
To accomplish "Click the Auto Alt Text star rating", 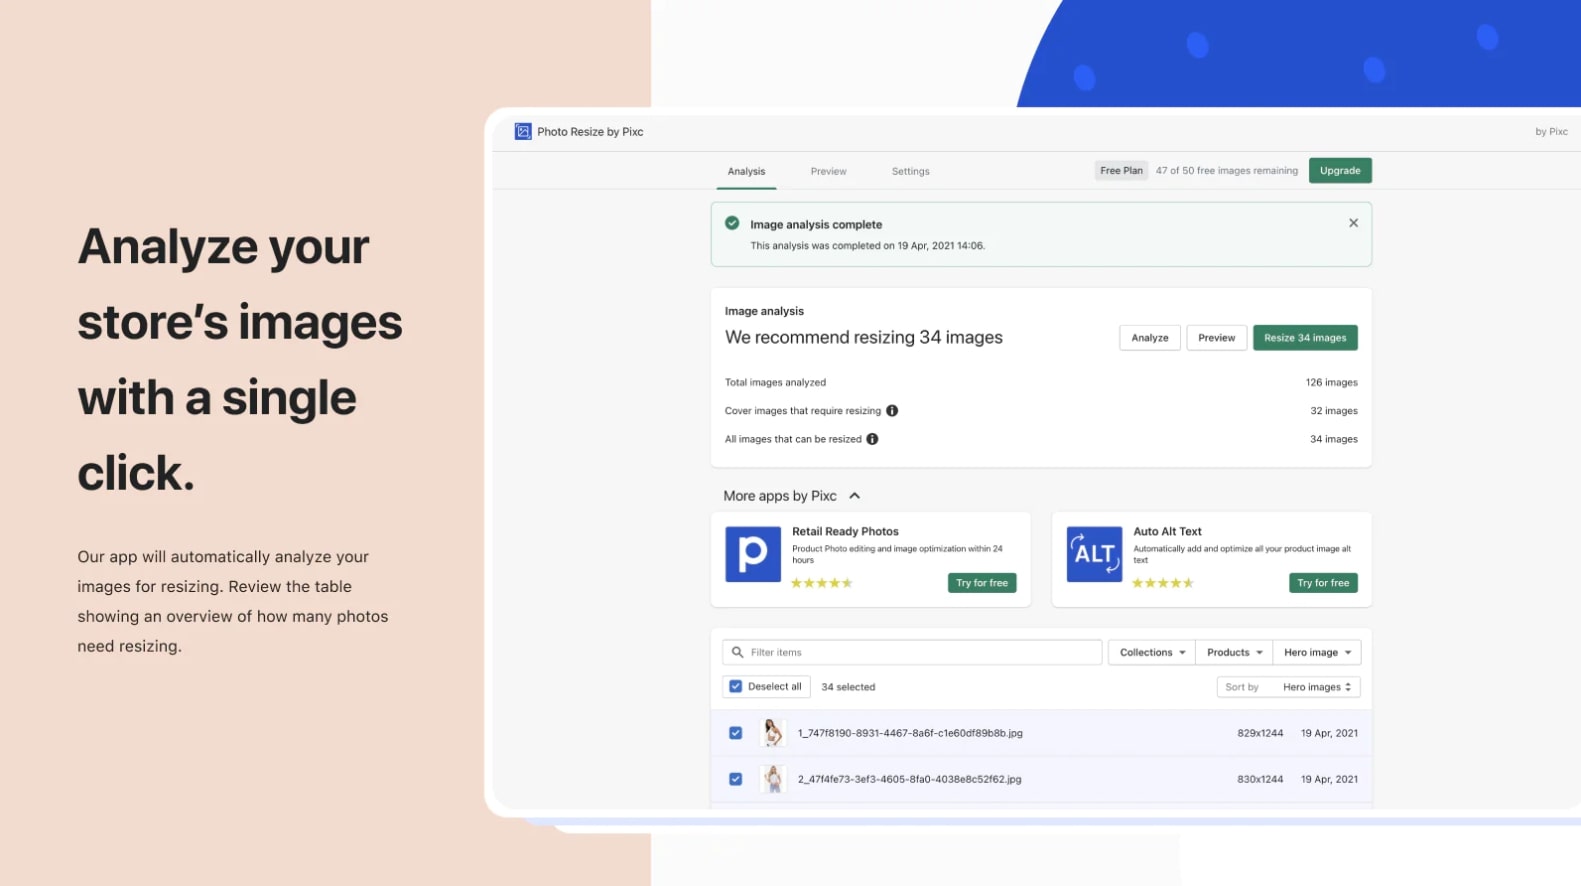I will (1163, 583).
